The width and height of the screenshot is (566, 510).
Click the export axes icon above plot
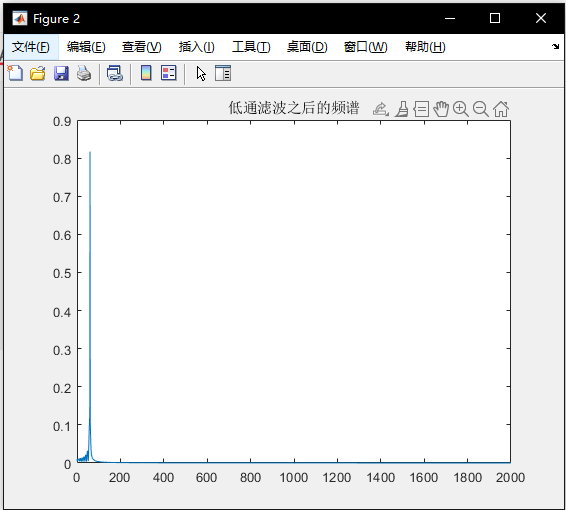381,109
